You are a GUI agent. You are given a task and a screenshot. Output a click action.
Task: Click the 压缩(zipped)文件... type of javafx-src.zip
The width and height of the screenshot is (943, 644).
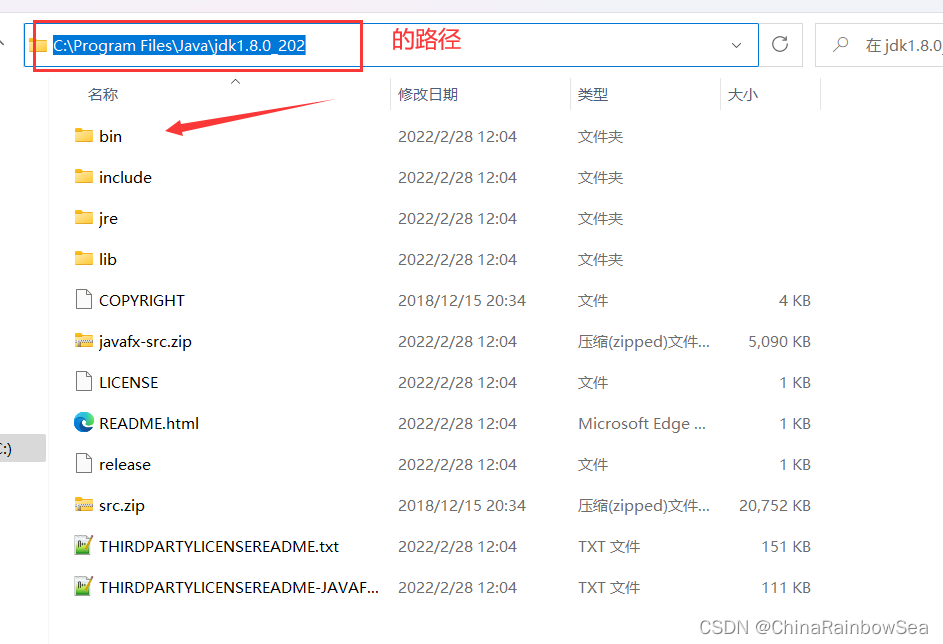tap(644, 342)
